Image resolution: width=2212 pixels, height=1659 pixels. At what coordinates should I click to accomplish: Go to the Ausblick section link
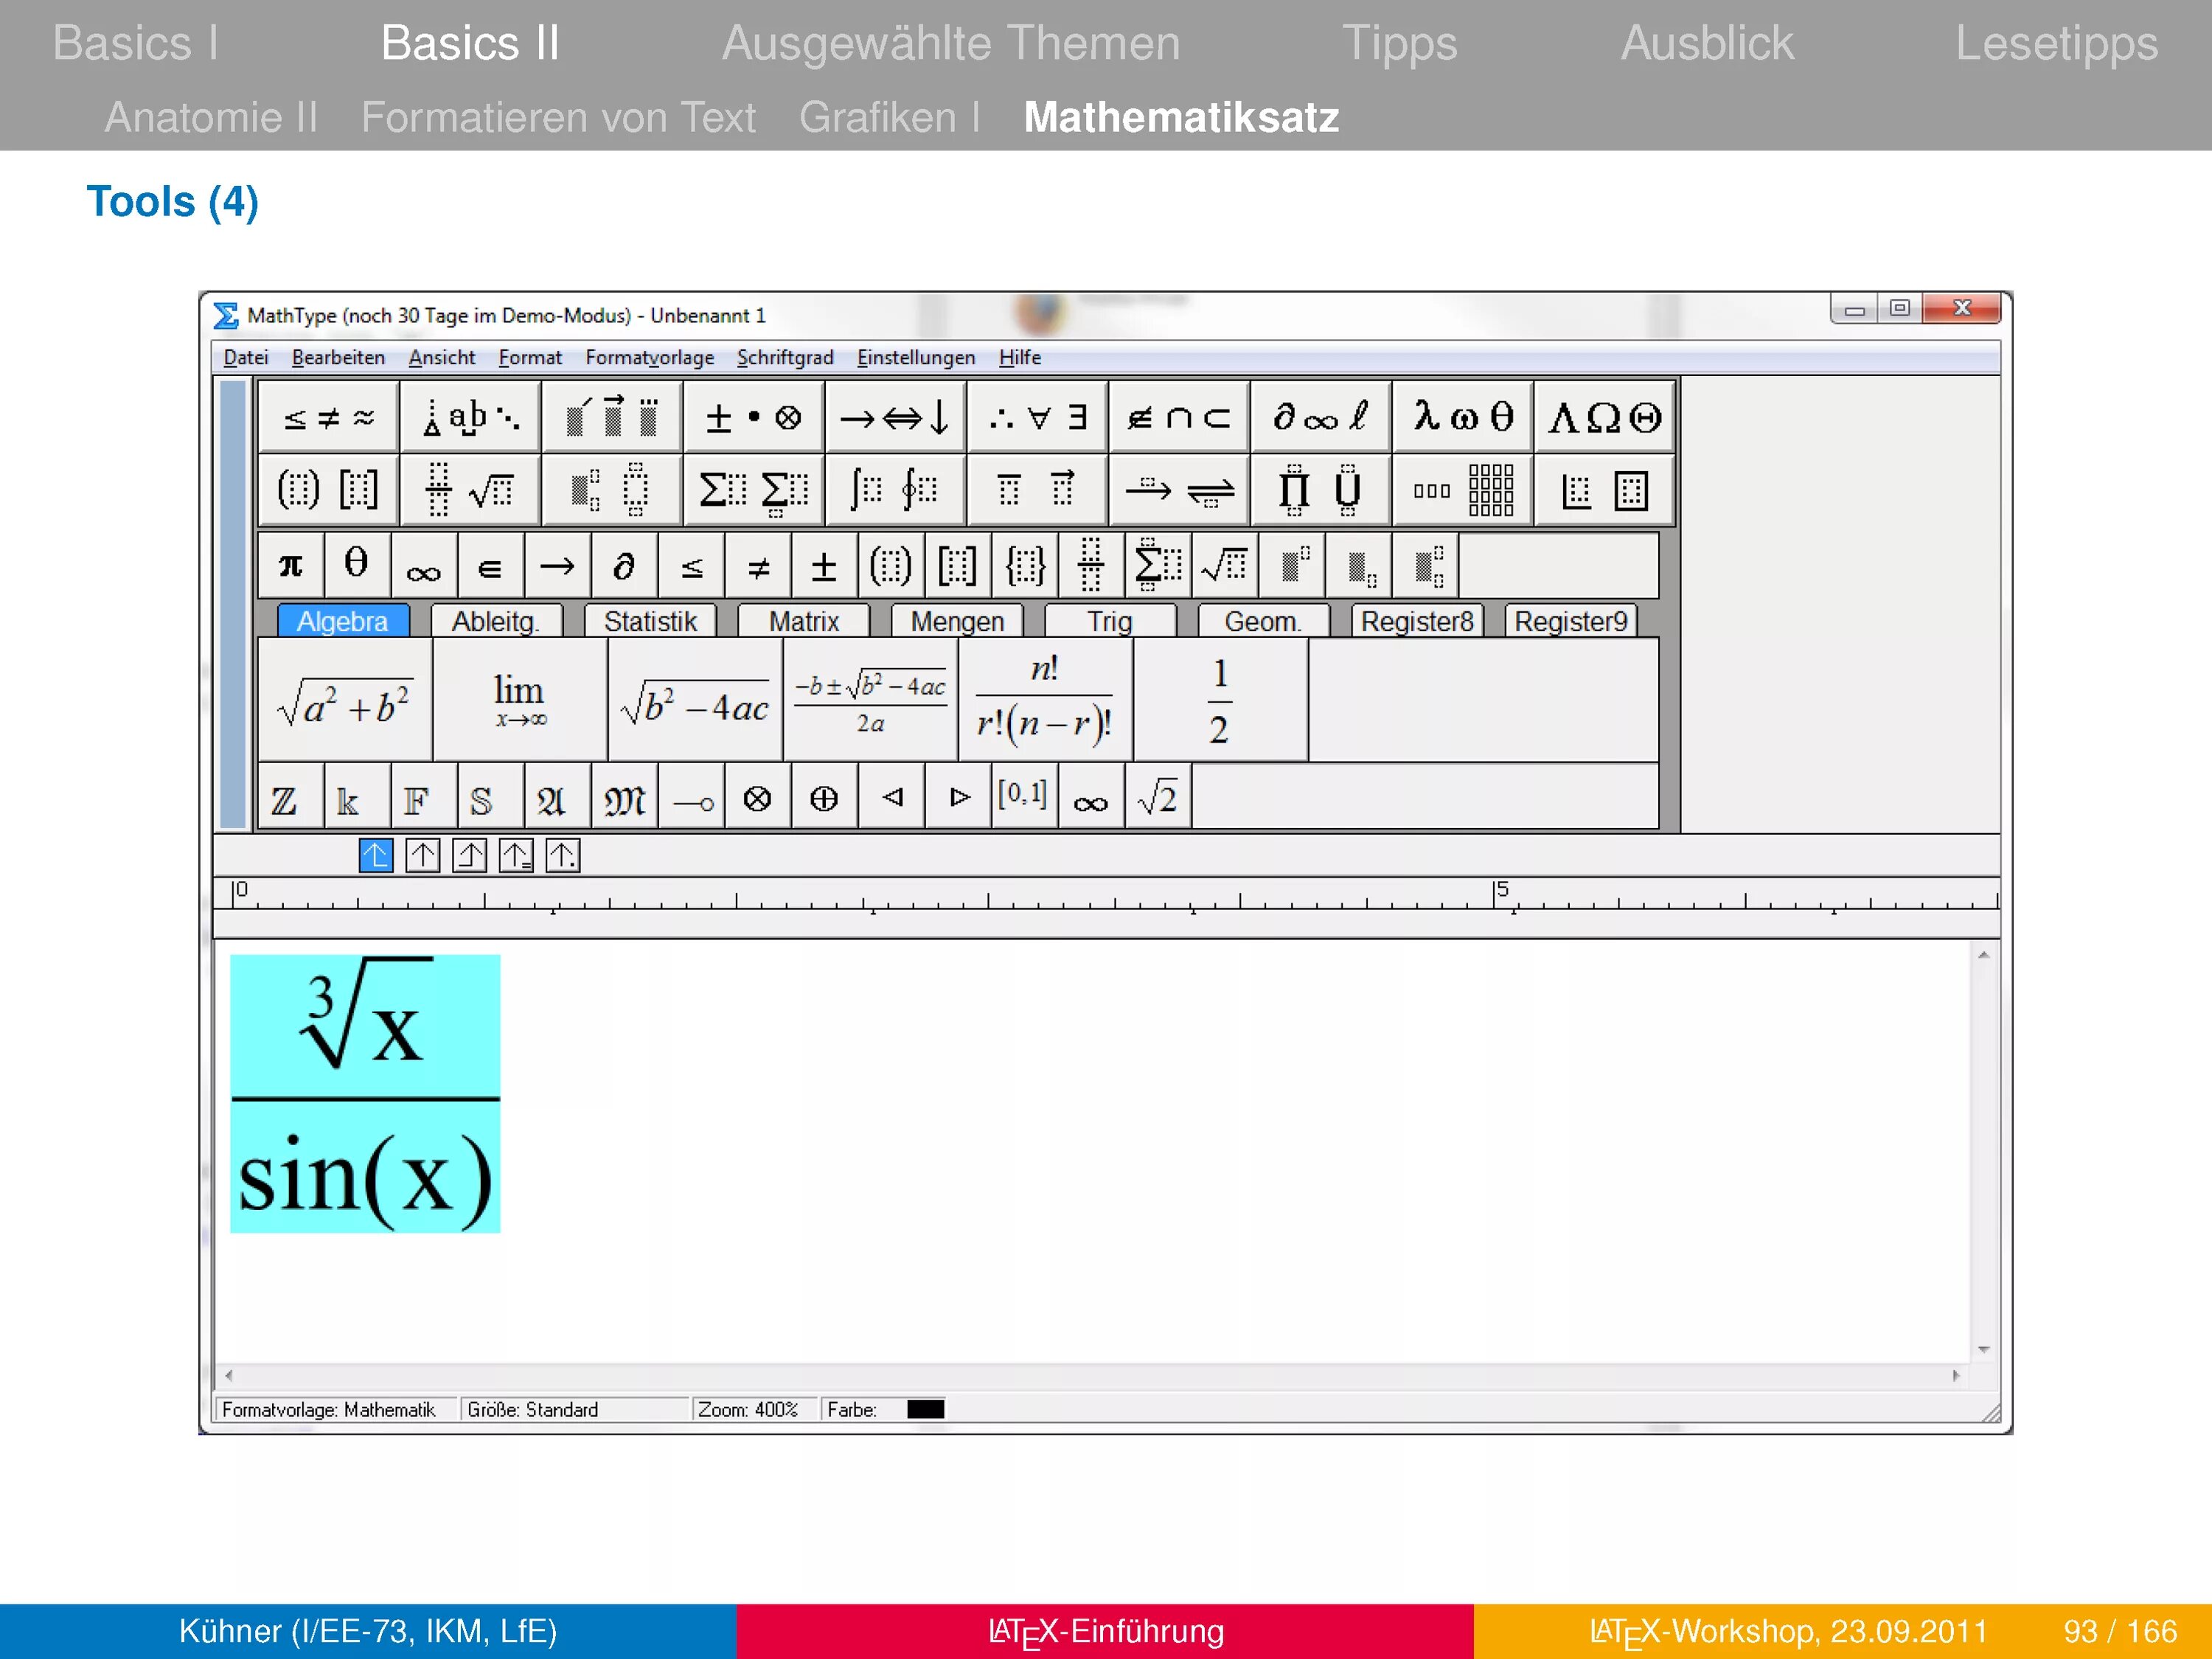point(1706,43)
